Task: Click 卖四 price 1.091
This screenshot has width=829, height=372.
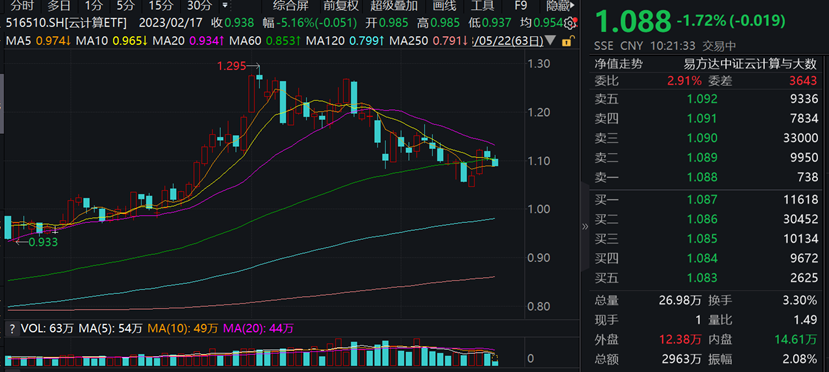Action: coord(702,118)
